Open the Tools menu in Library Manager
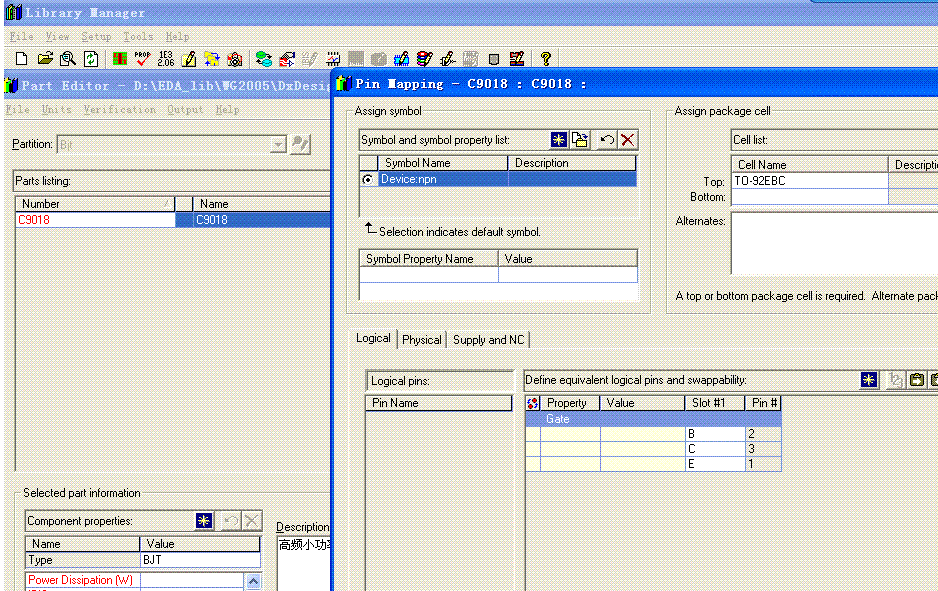 pos(138,36)
